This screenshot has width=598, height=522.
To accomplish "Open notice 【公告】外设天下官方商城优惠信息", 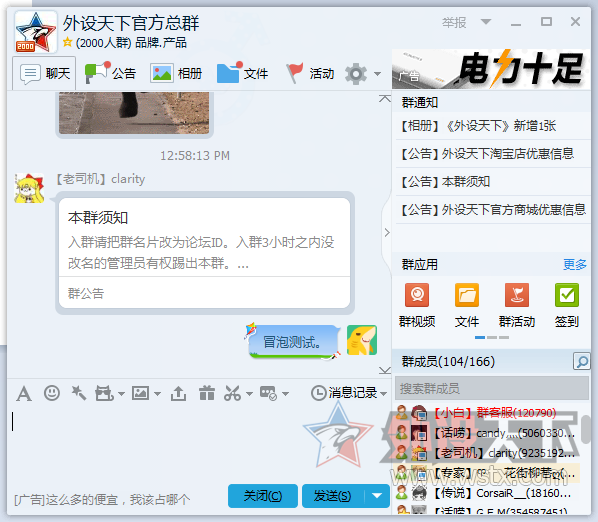I will tap(493, 209).
